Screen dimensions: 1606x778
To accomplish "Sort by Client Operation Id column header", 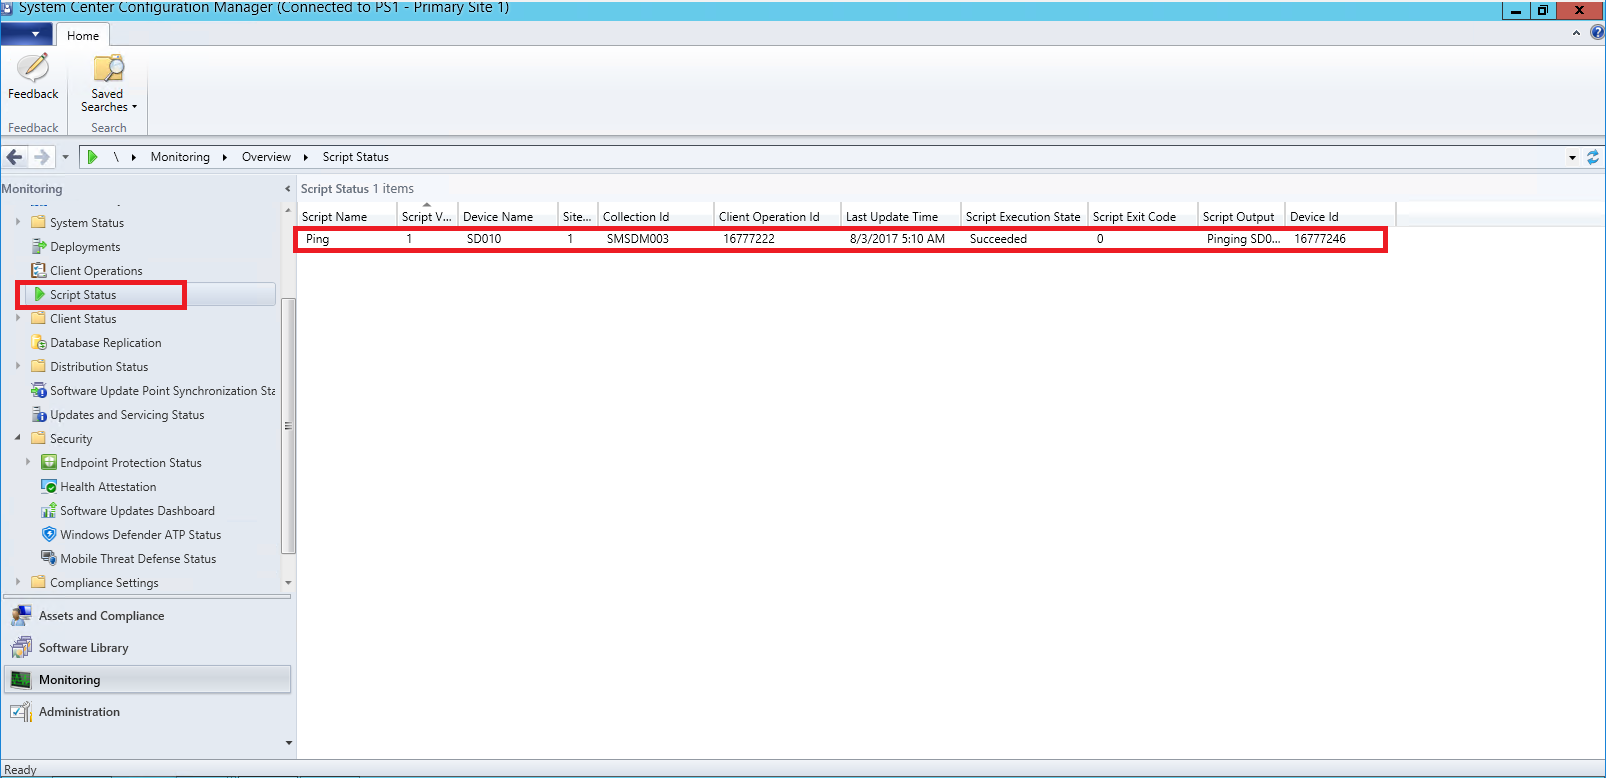I will click(x=777, y=216).
